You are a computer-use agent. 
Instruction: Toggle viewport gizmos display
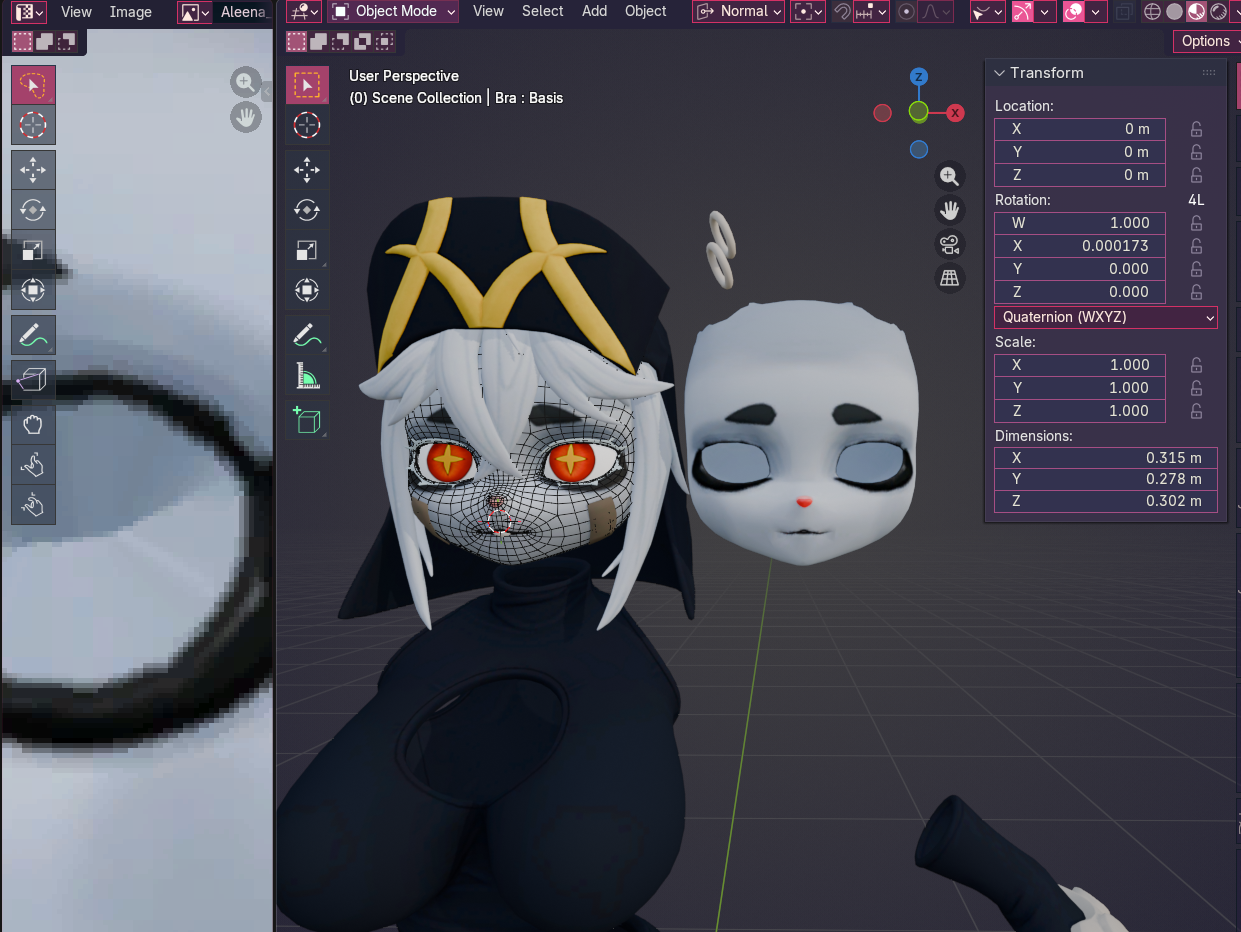click(x=1022, y=12)
